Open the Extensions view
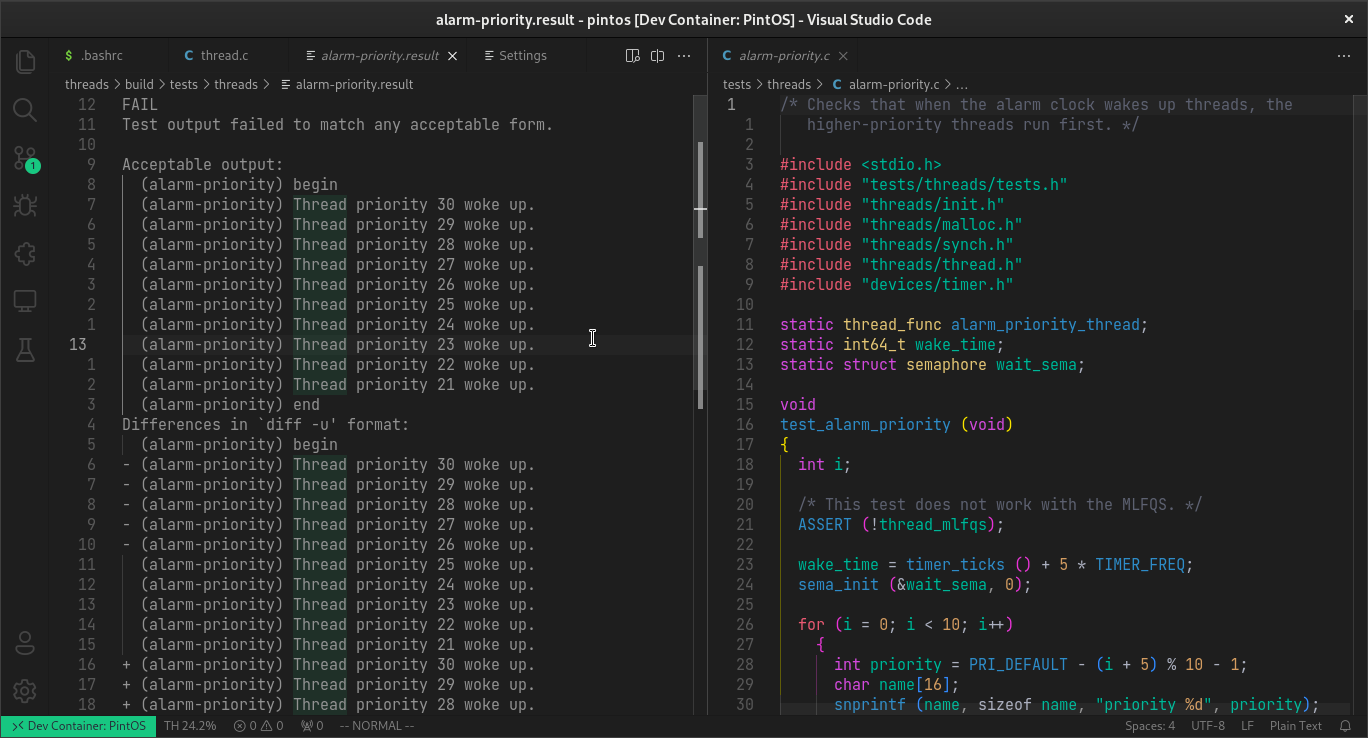 25,254
